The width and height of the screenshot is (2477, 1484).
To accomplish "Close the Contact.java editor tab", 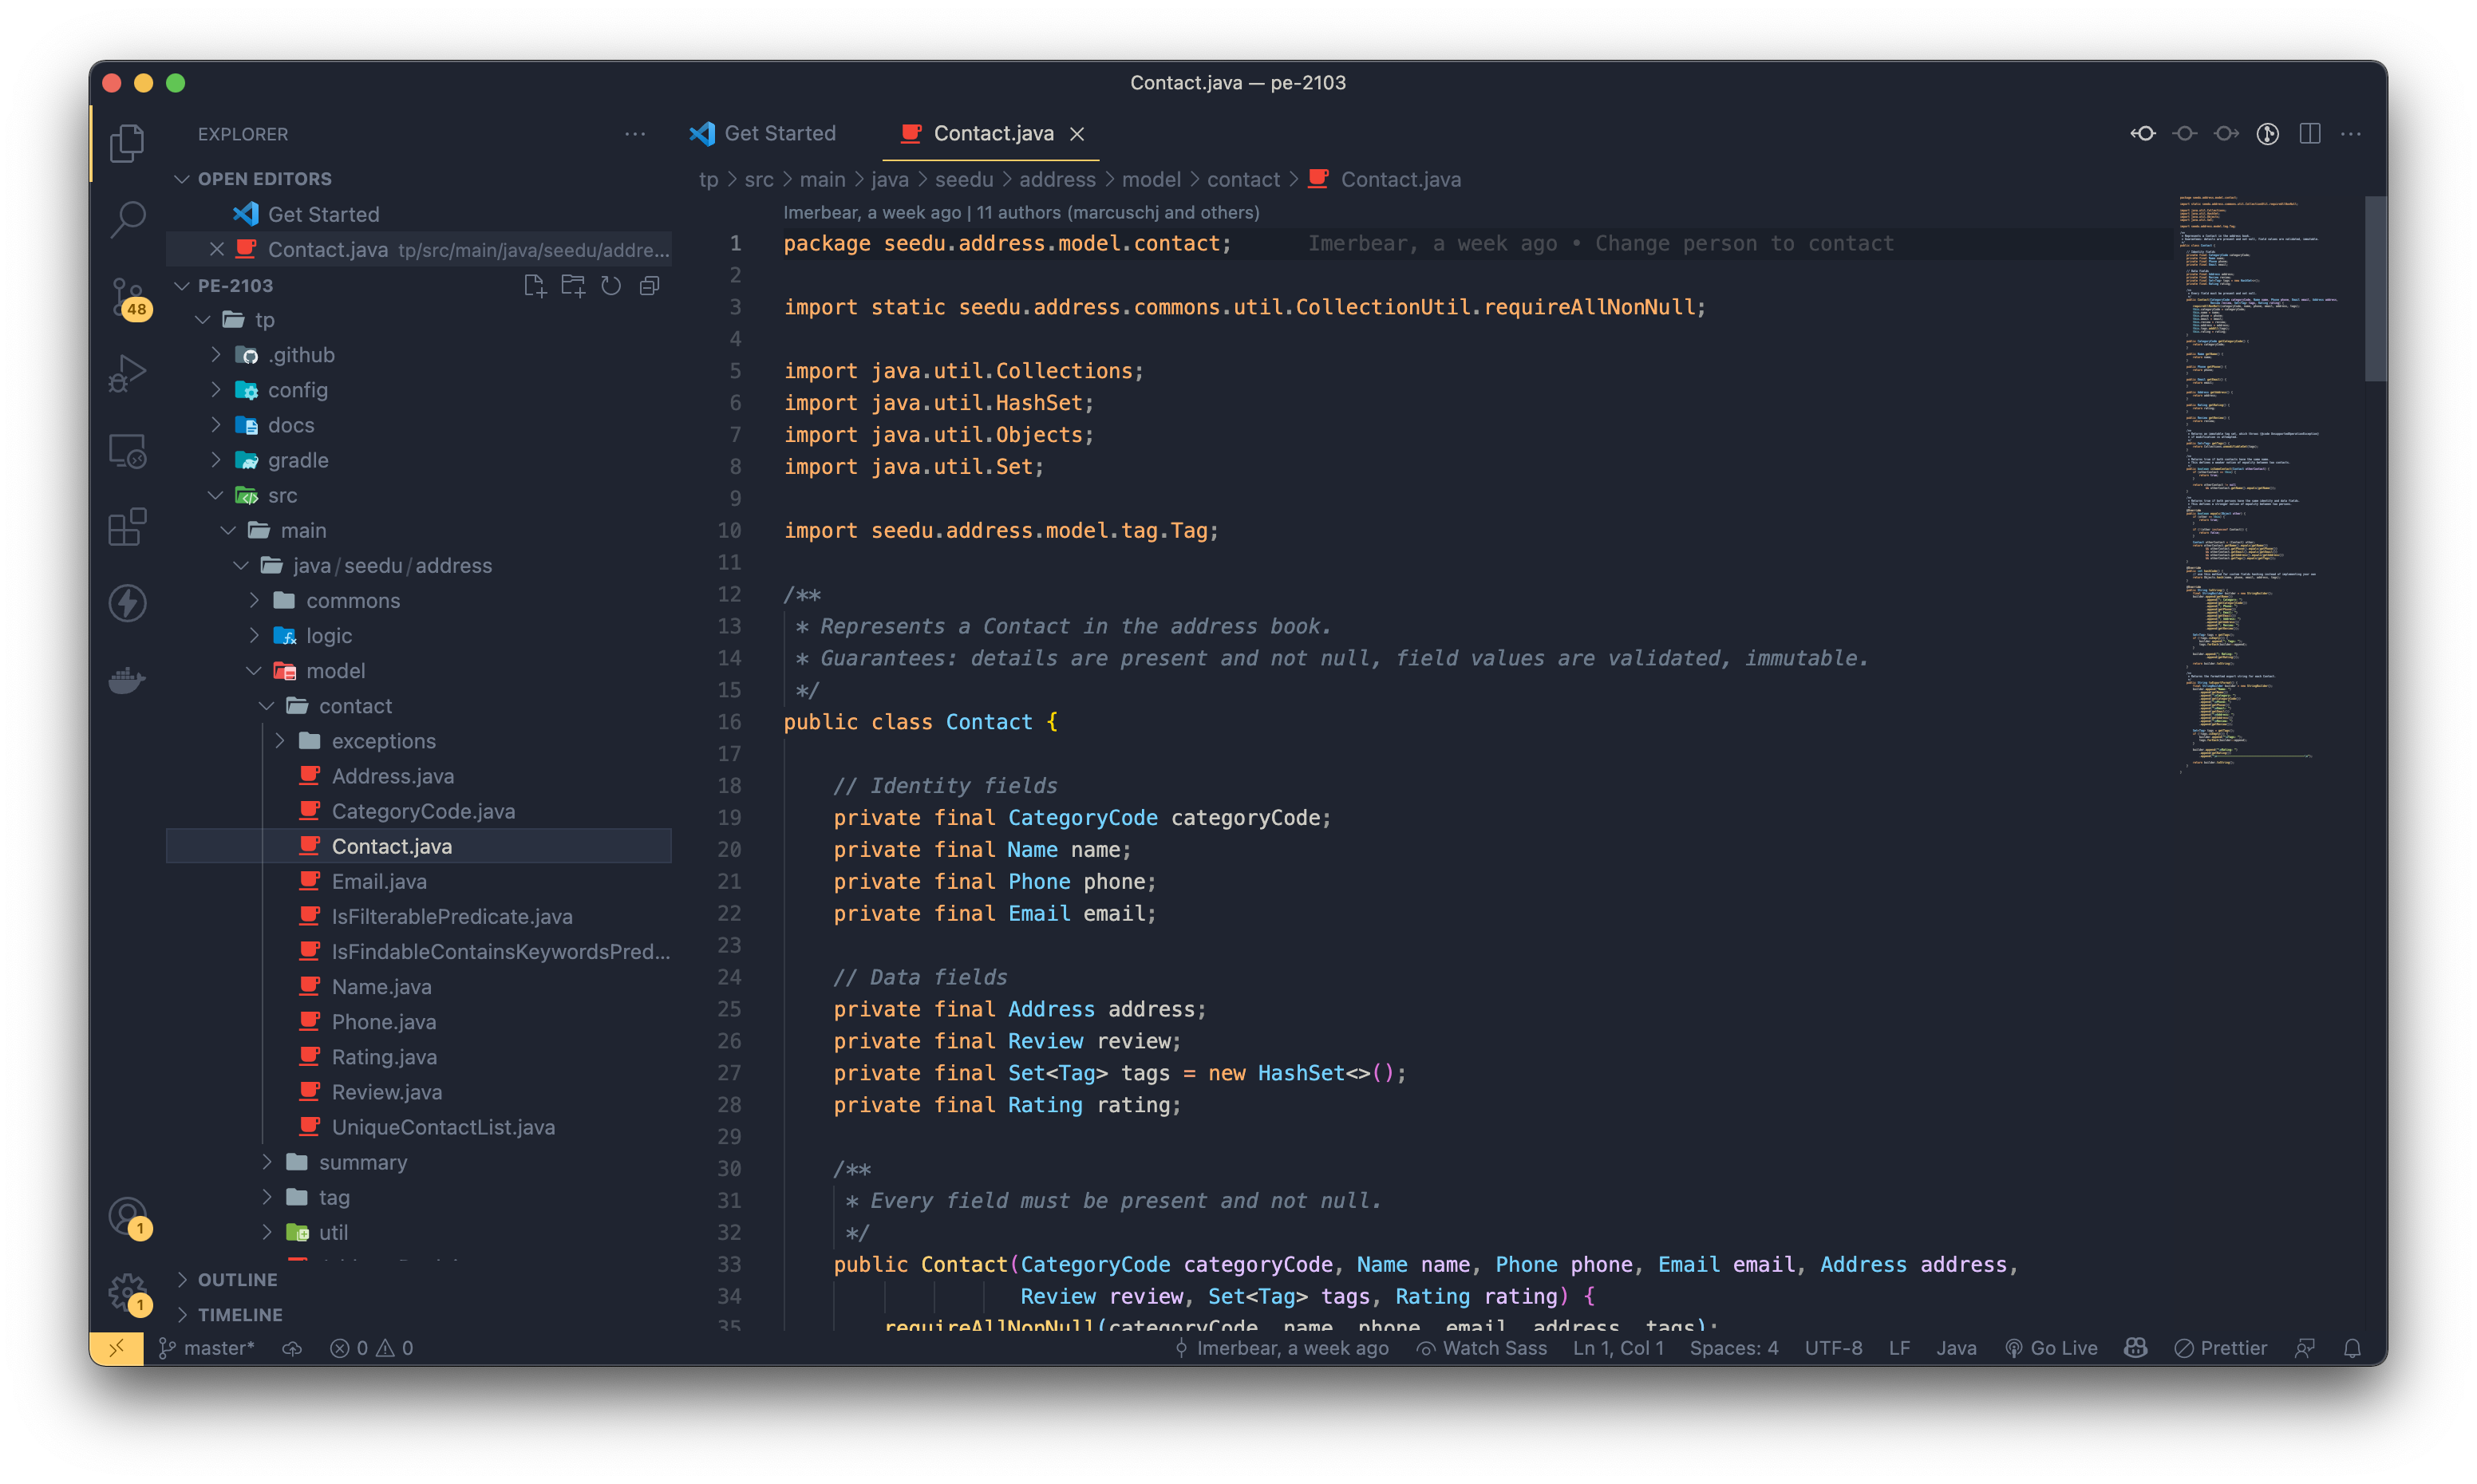I will click(1077, 134).
